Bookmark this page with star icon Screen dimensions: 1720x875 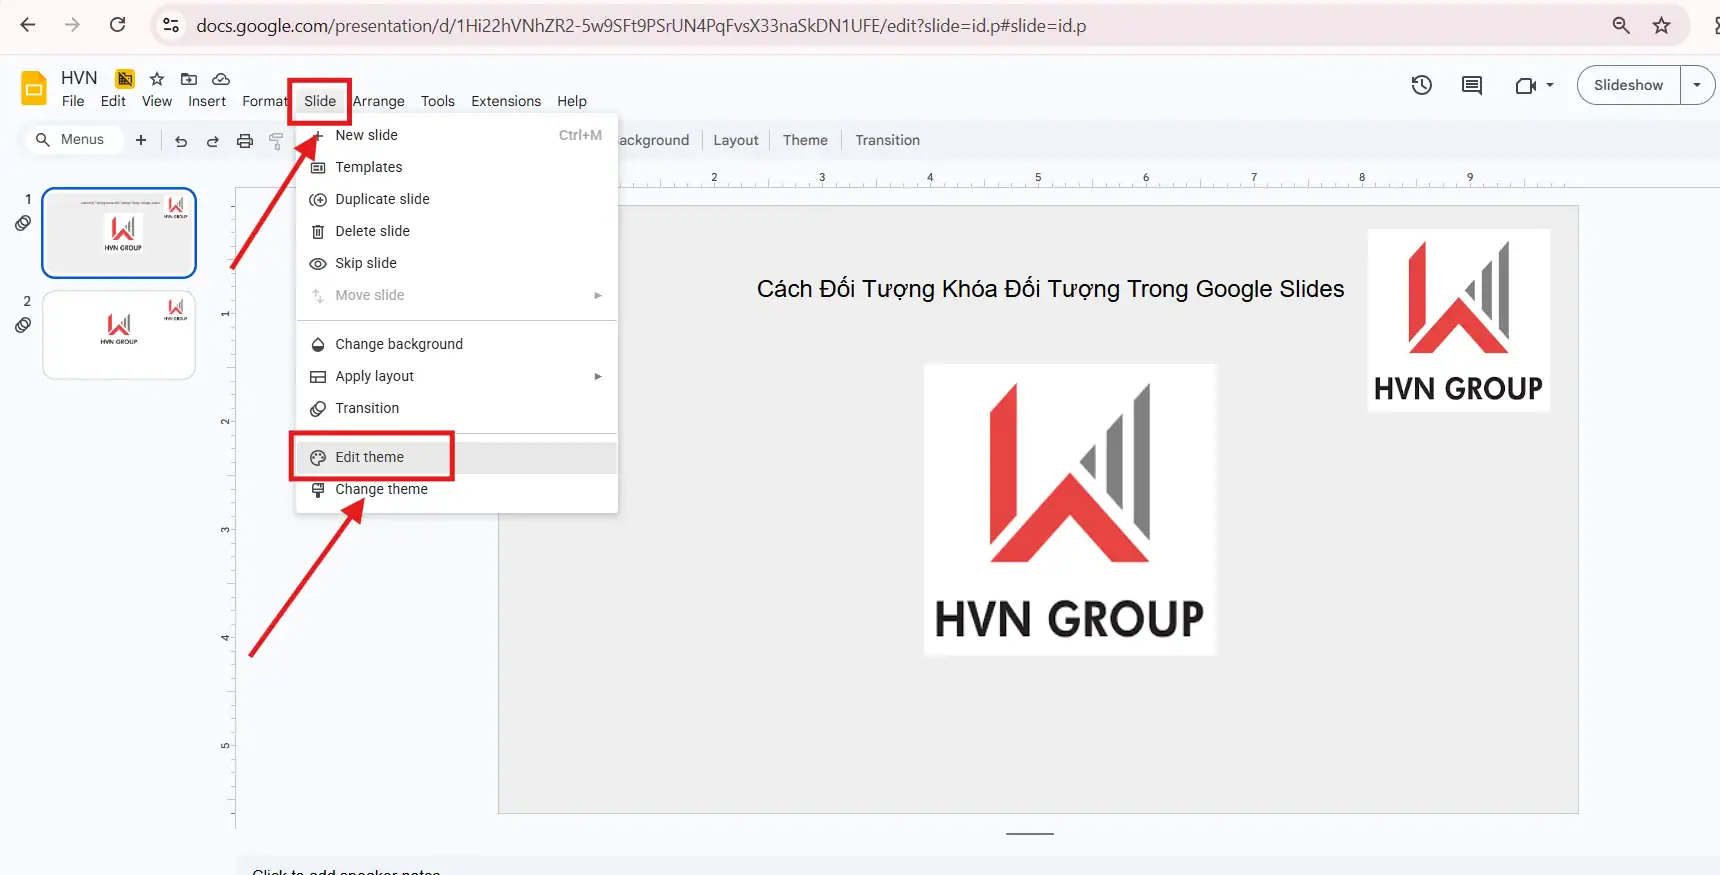click(x=1661, y=25)
